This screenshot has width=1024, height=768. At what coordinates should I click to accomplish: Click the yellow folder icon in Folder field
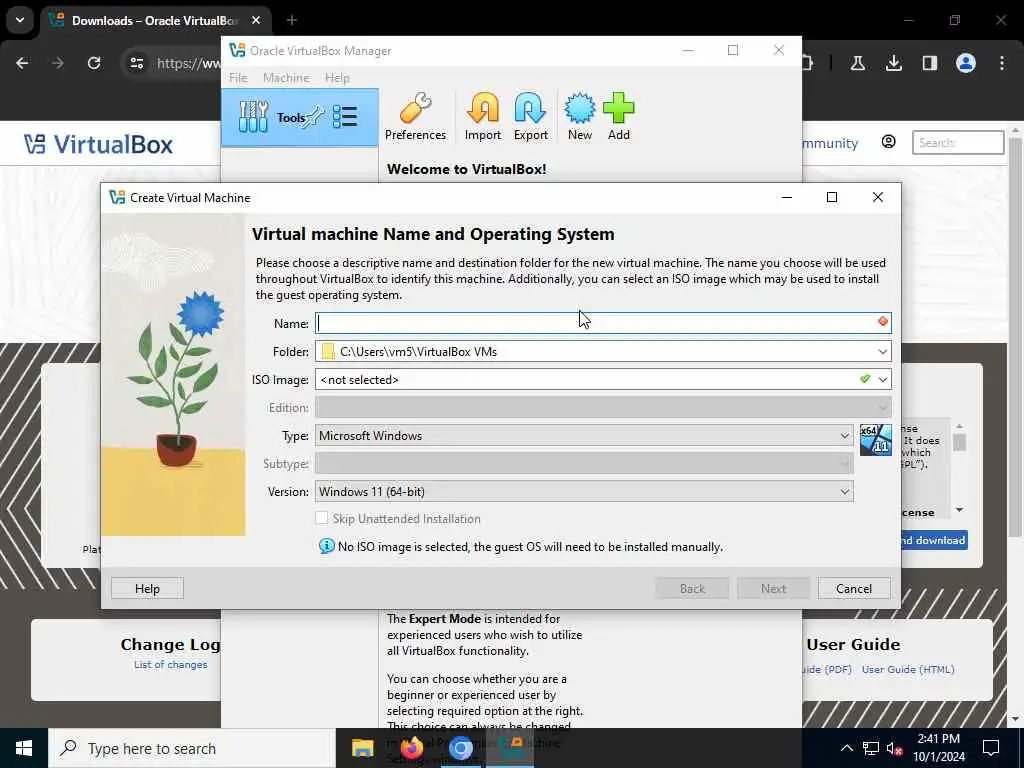(328, 351)
